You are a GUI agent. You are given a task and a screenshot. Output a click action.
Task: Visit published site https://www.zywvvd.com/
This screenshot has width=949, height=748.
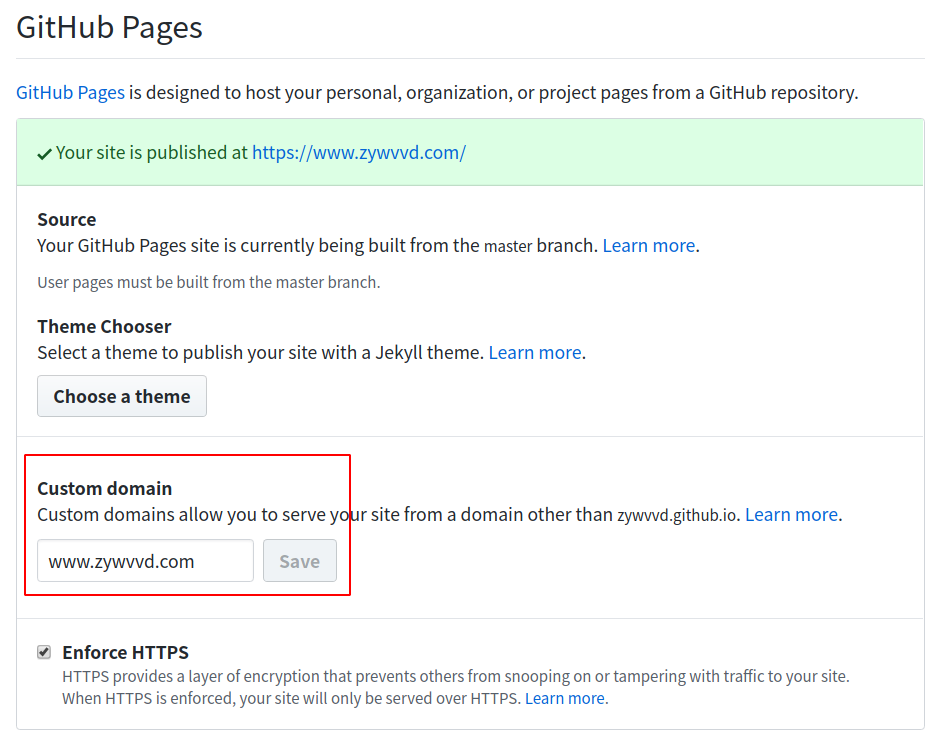[x=359, y=153]
